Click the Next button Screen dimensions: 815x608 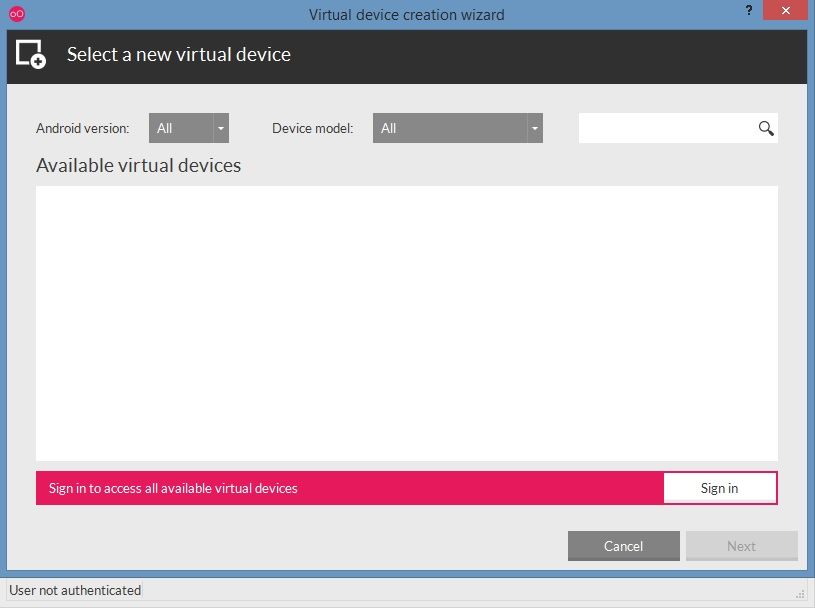tap(741, 546)
